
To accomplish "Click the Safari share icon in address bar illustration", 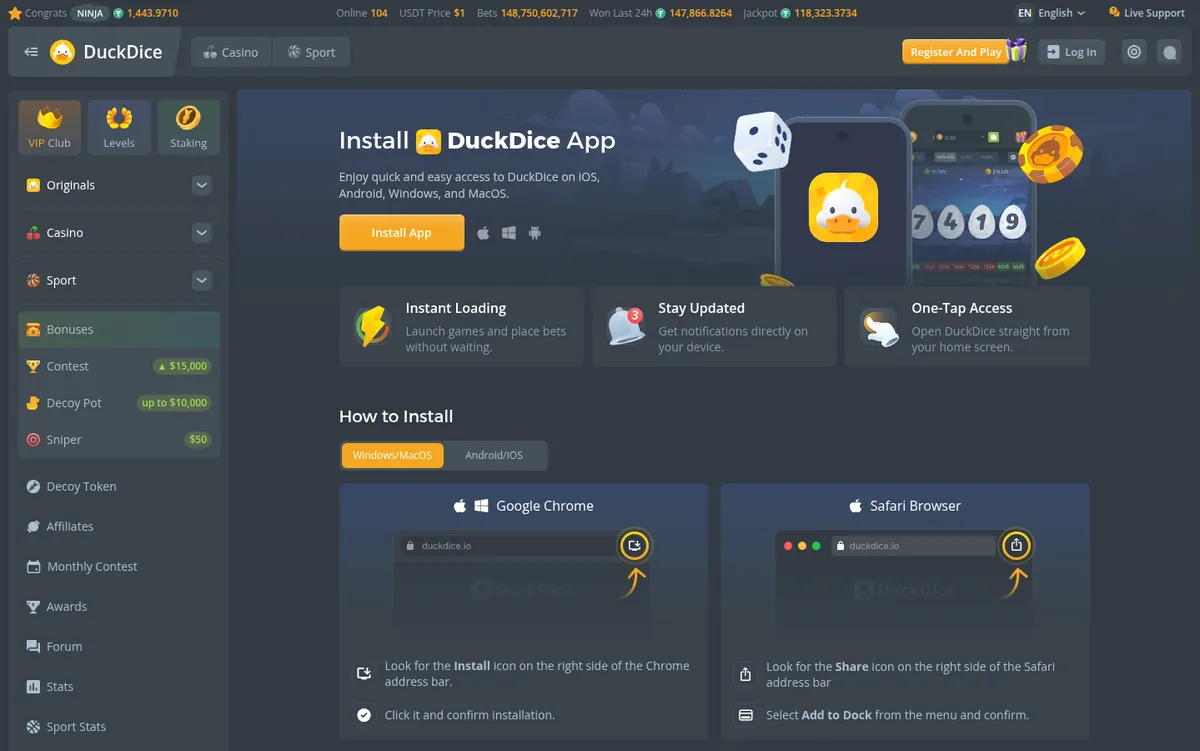I will 1016,545.
